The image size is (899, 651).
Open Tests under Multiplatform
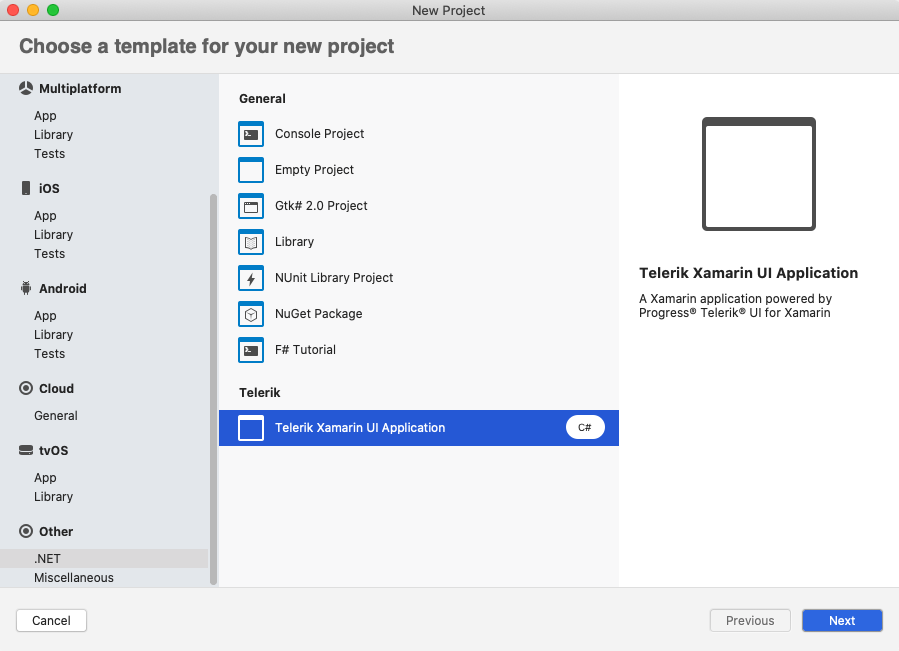point(49,154)
